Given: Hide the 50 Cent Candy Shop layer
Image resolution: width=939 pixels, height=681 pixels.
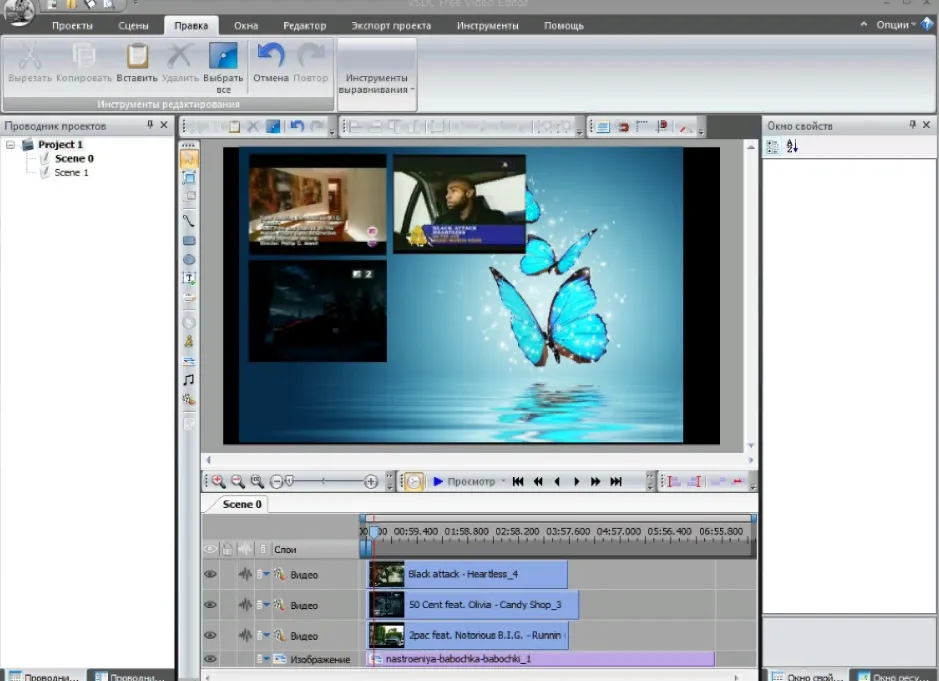Looking at the screenshot, I should click(x=210, y=604).
